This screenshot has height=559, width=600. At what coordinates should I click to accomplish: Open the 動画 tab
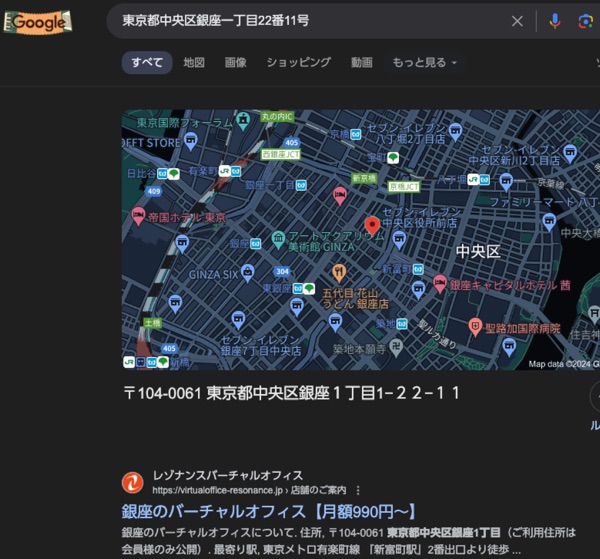click(x=362, y=62)
